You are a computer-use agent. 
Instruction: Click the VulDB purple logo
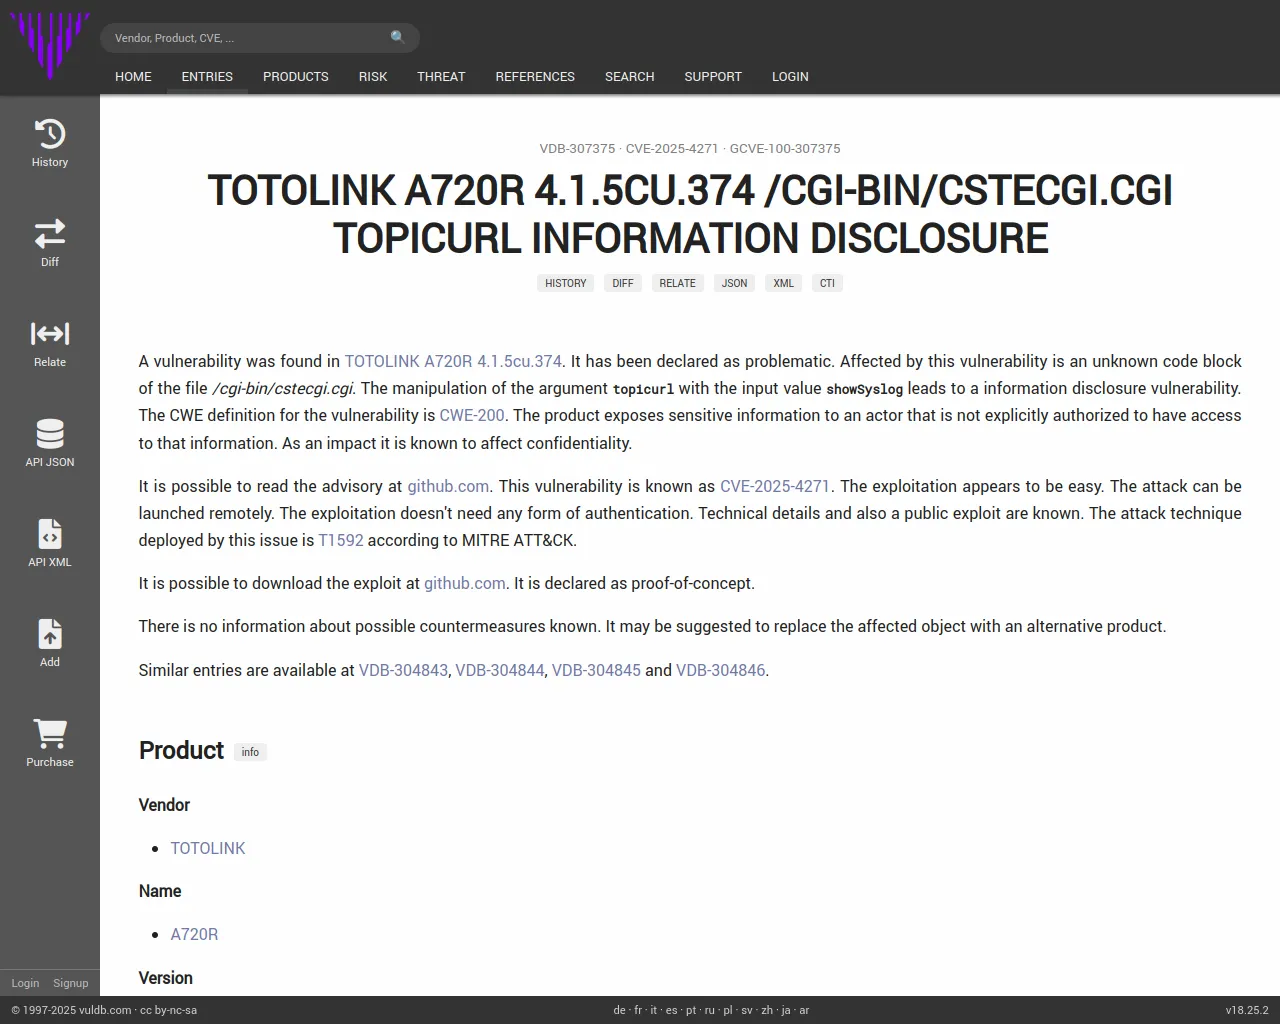[49, 46]
